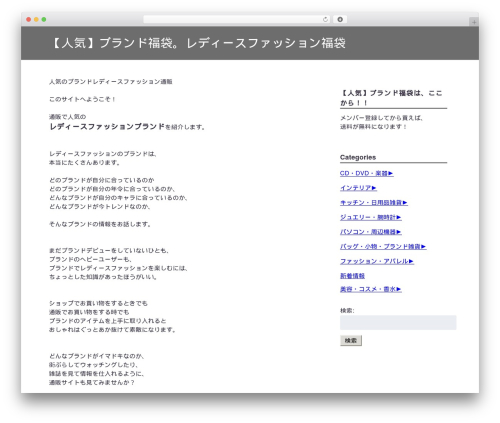
Task: Click the red close window button
Action: pos(29,19)
